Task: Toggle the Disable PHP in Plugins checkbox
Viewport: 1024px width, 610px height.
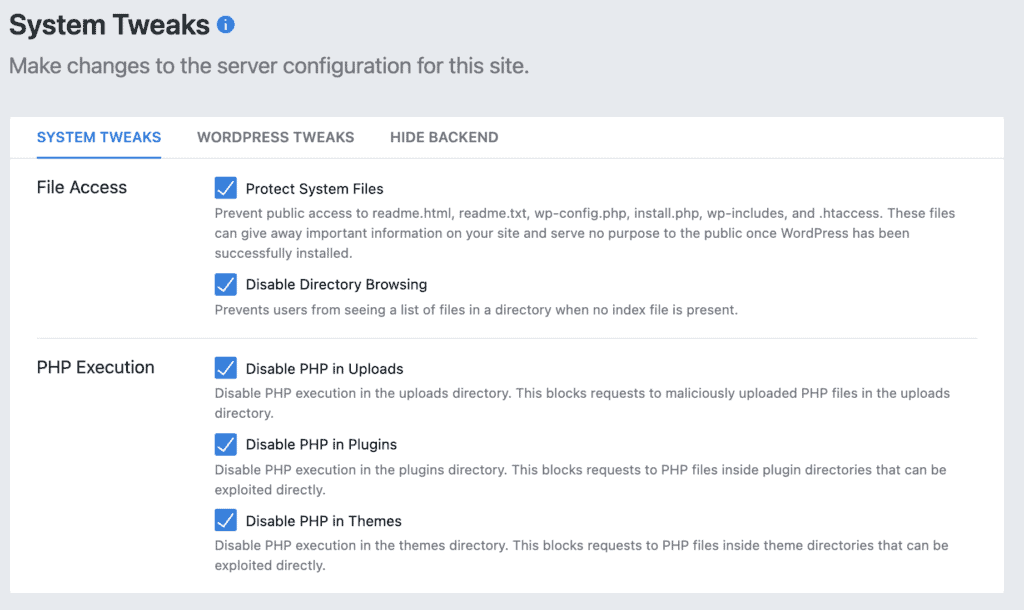Action: coord(226,444)
